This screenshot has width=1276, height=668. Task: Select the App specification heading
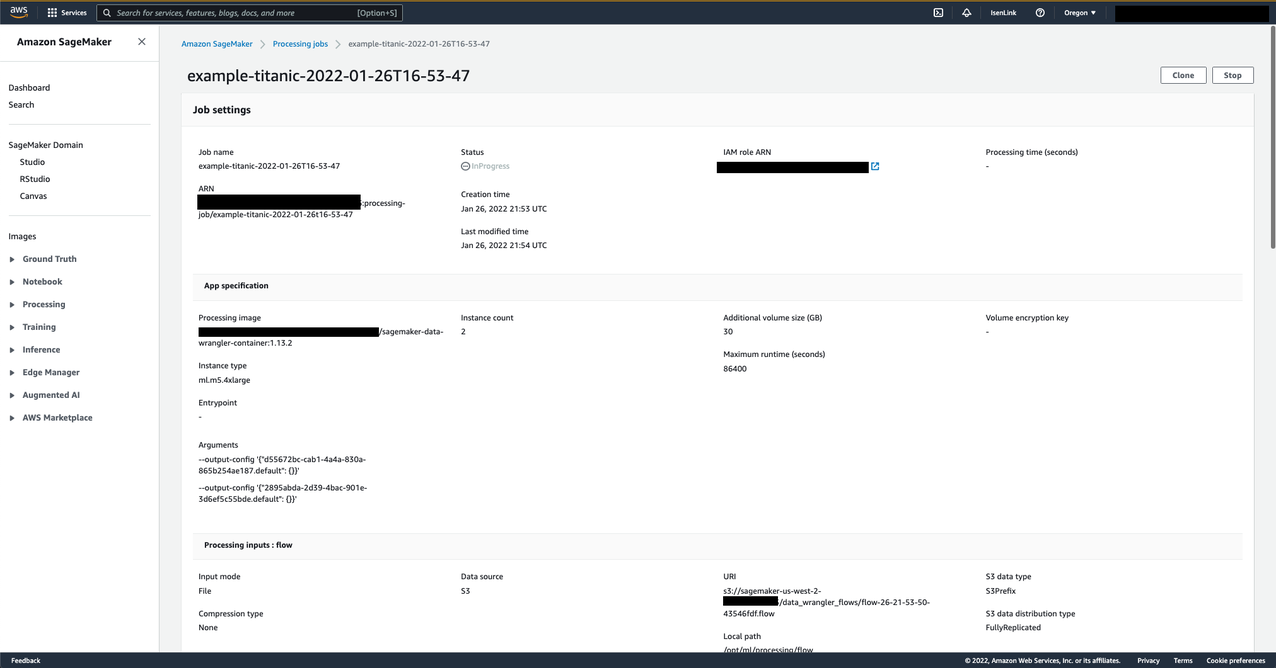(236, 286)
